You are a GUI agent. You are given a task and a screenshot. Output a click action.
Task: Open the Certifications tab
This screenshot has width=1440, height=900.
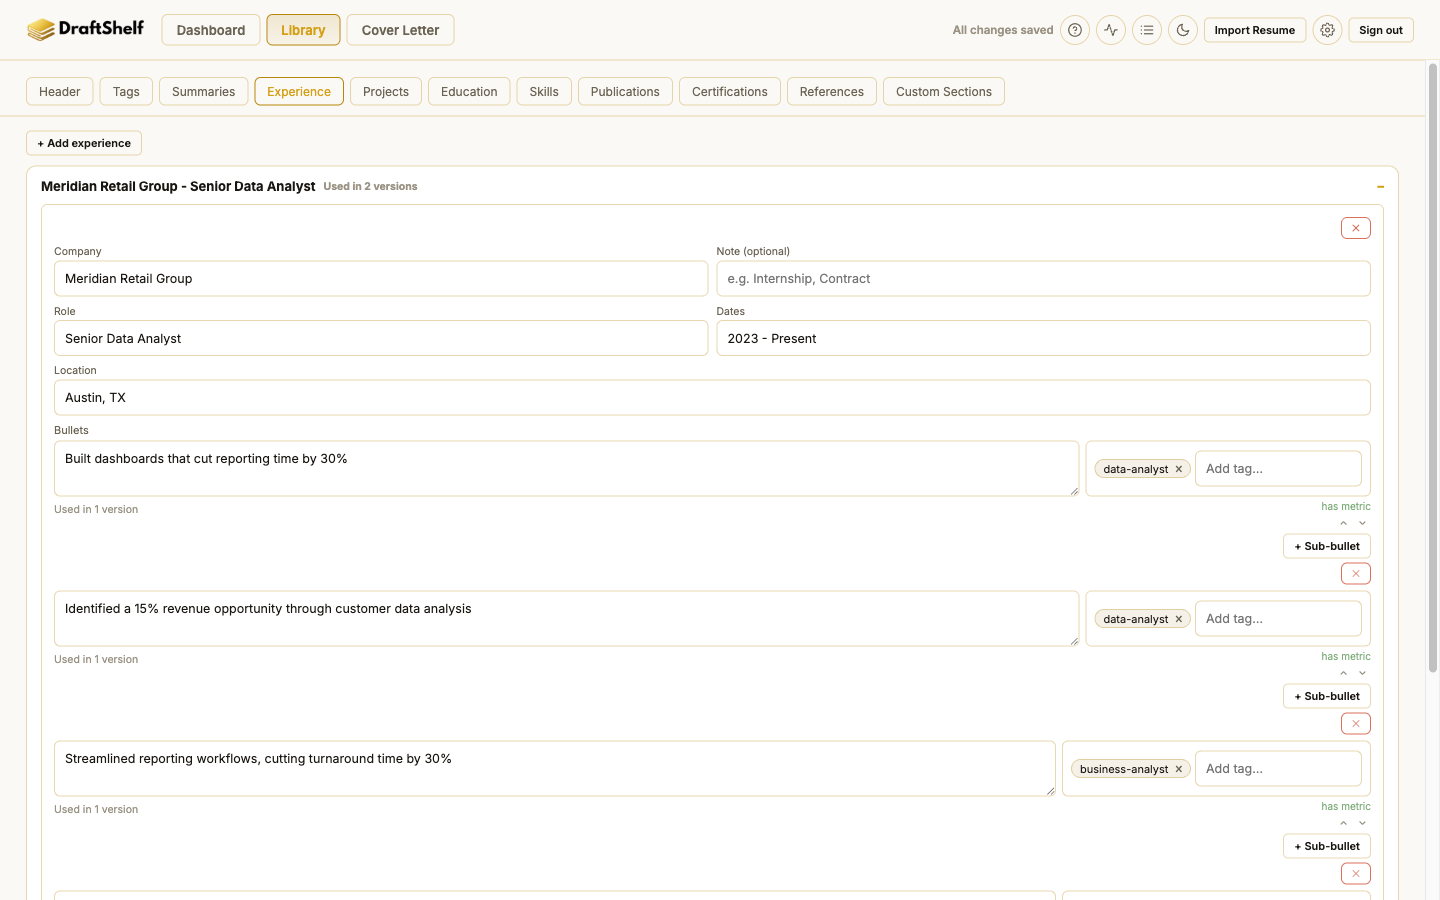point(730,91)
